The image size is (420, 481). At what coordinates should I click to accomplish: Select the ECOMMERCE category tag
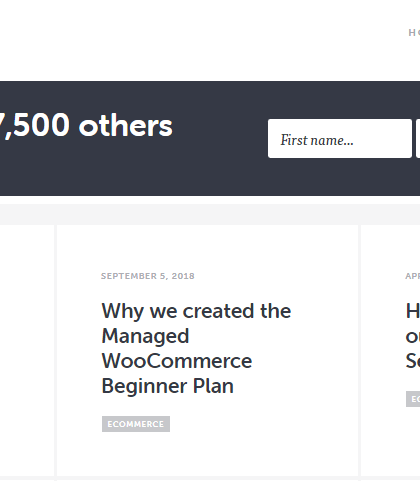[136, 424]
